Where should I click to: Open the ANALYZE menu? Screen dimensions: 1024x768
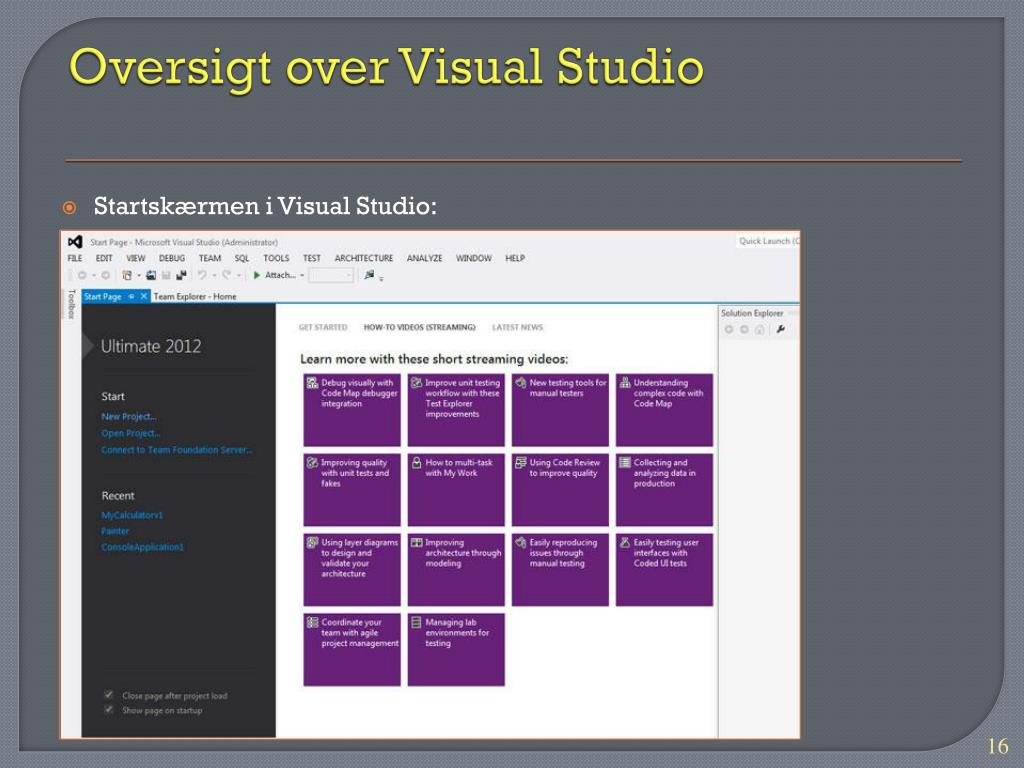(x=424, y=259)
